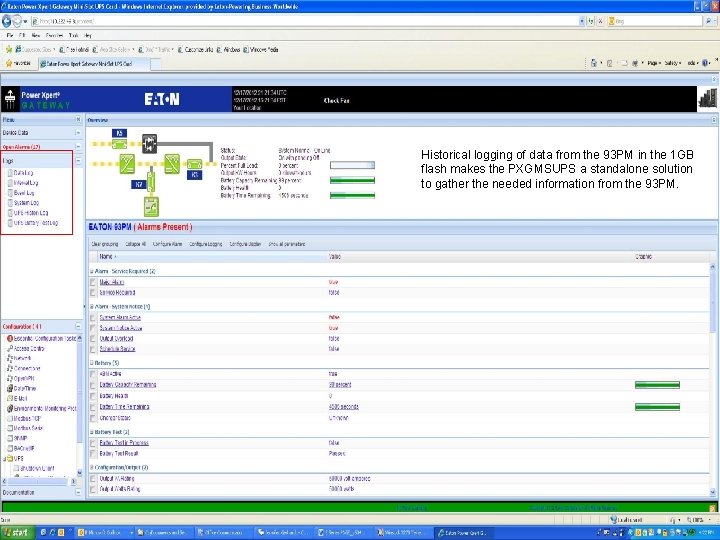The width and height of the screenshot is (720, 540).
Task: Click the black bypass switch diagram icon
Action: (x=149, y=143)
